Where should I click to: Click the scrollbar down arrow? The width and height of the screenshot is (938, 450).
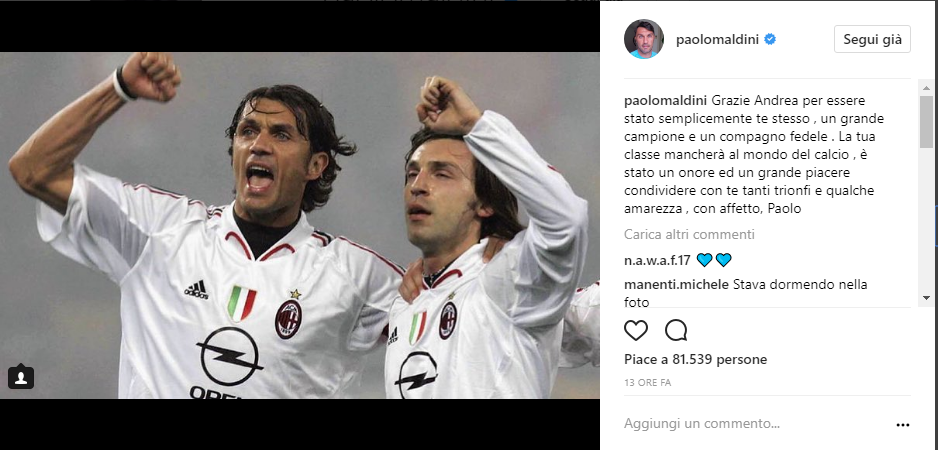click(x=926, y=297)
